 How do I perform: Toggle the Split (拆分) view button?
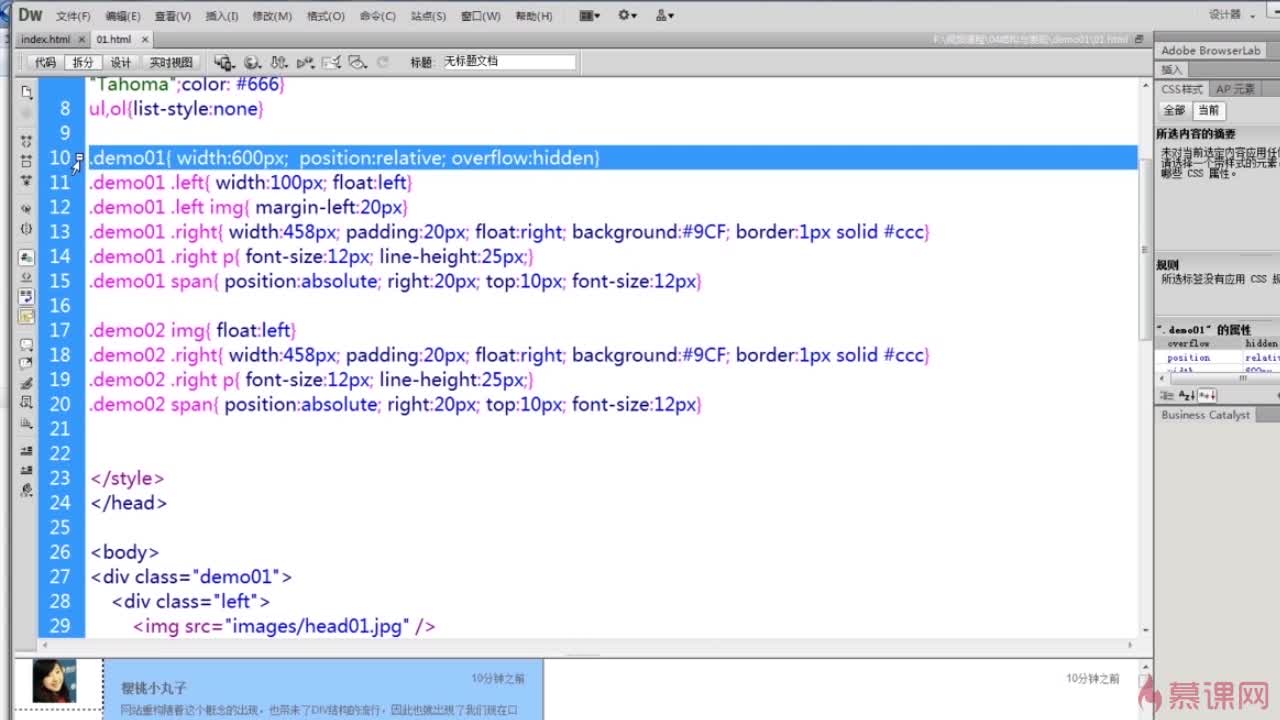point(82,62)
